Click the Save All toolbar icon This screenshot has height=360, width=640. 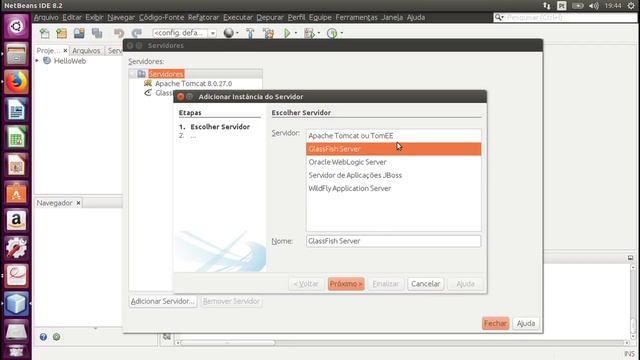97,33
